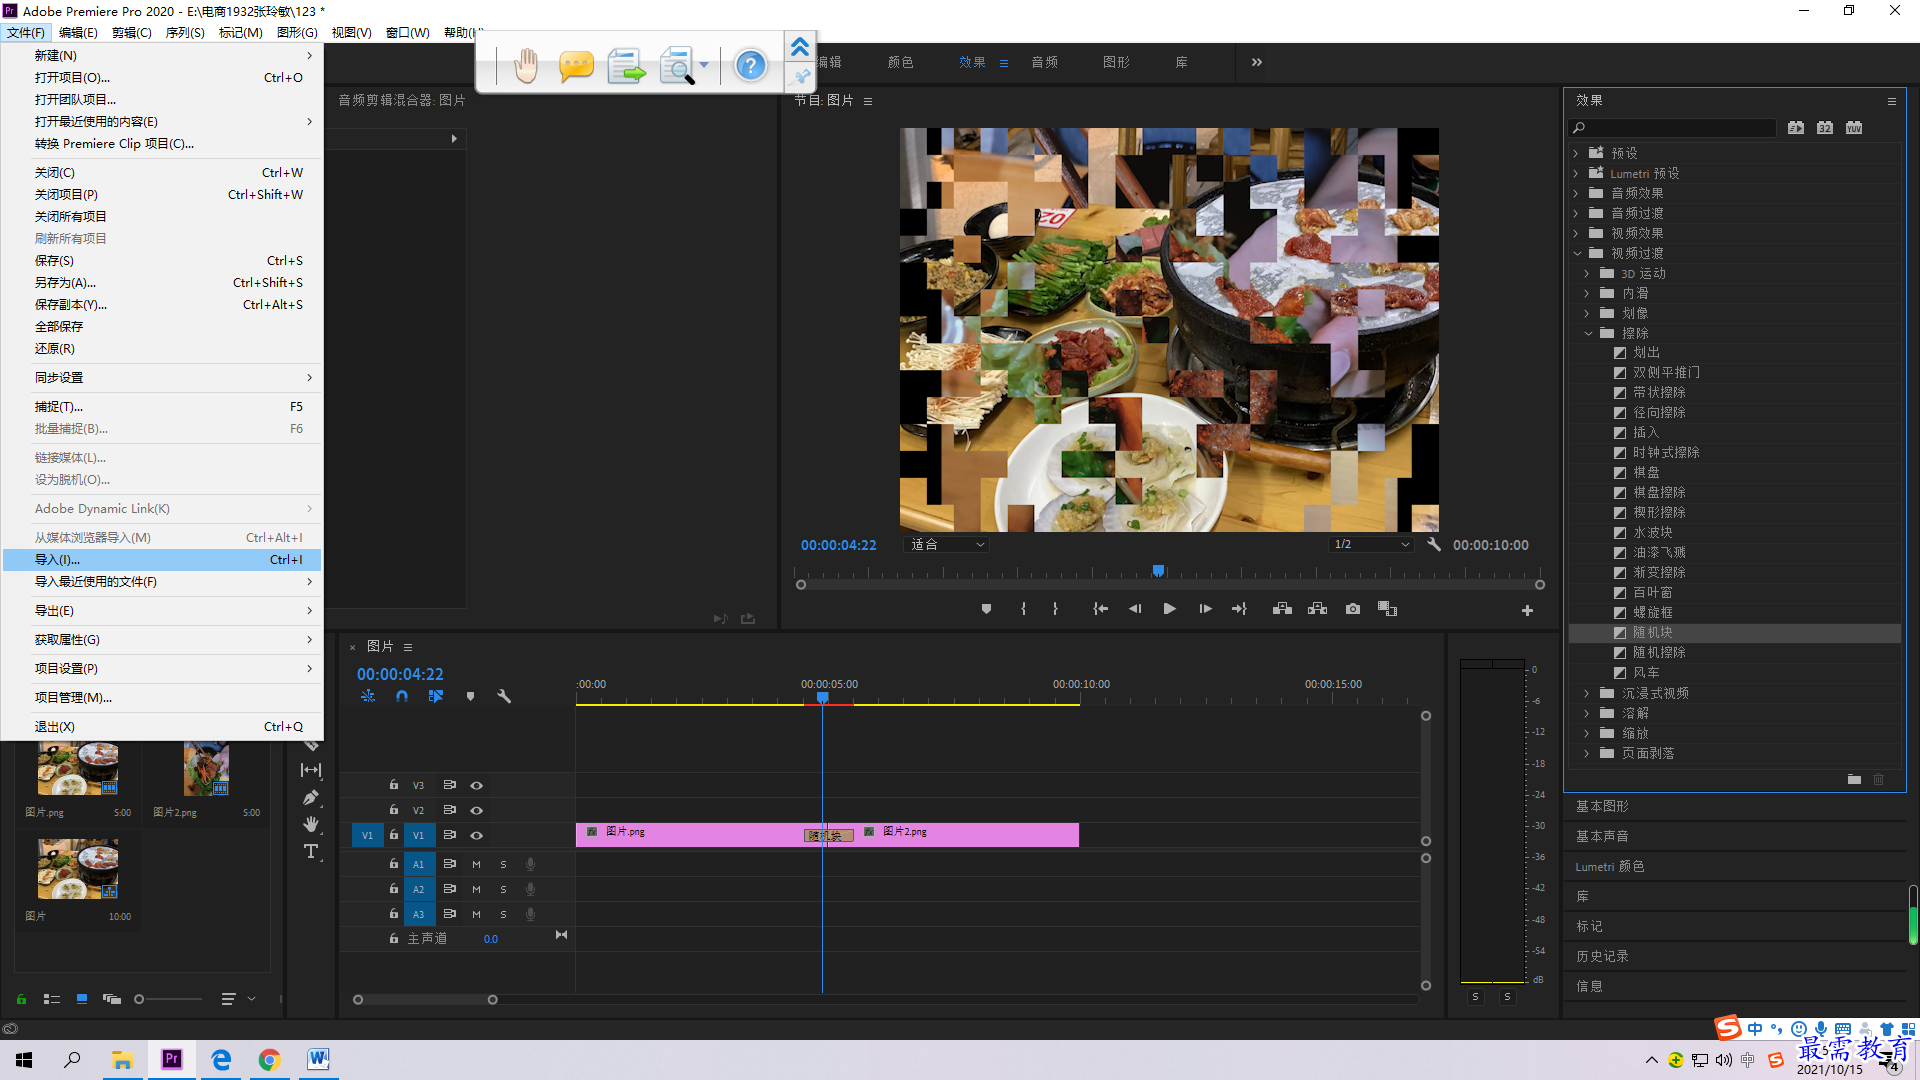
Task: Mute the A1 audio track
Action: [476, 864]
